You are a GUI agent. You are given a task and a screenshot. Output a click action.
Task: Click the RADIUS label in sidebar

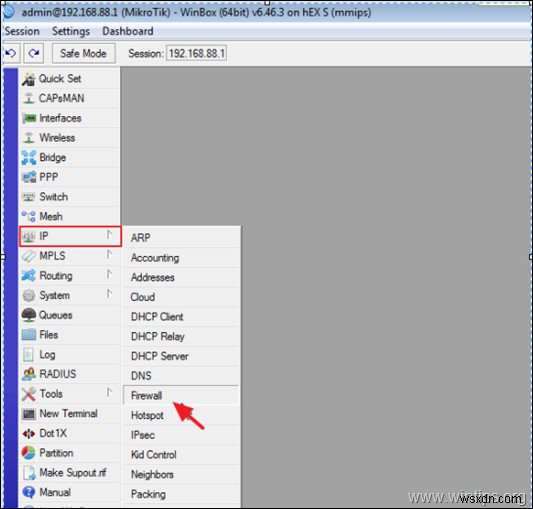pyautogui.click(x=58, y=374)
